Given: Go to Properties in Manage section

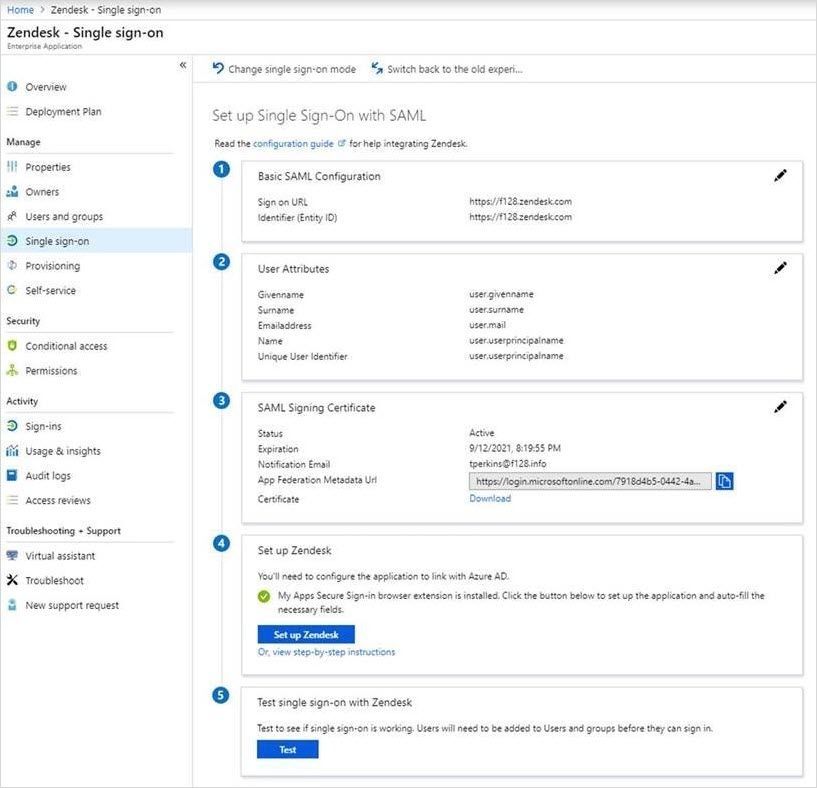Looking at the screenshot, I should pyautogui.click(x=47, y=167).
